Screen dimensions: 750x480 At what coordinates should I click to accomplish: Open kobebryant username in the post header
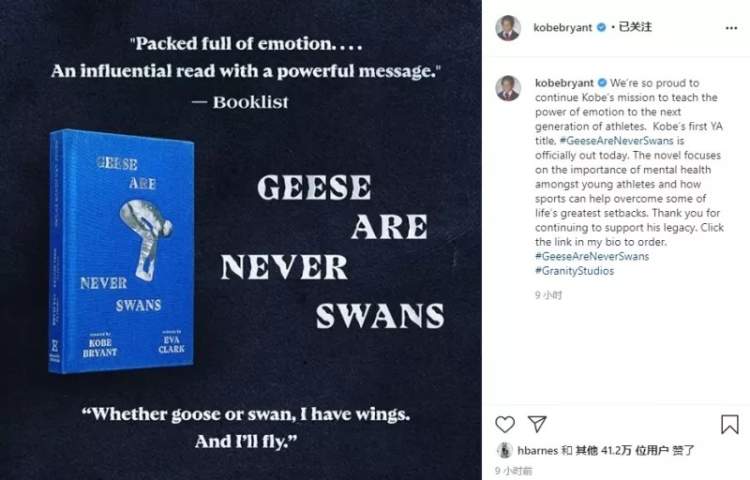(x=563, y=28)
